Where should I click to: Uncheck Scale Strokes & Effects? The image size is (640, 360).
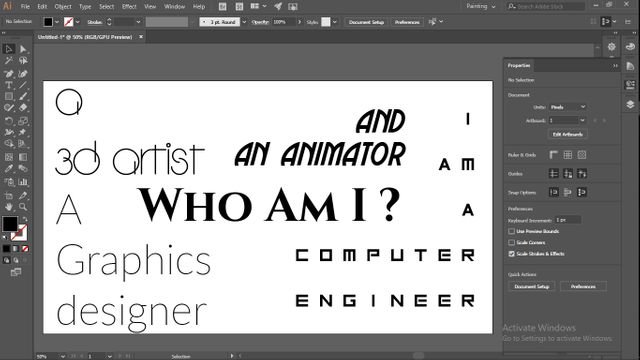pyautogui.click(x=511, y=254)
